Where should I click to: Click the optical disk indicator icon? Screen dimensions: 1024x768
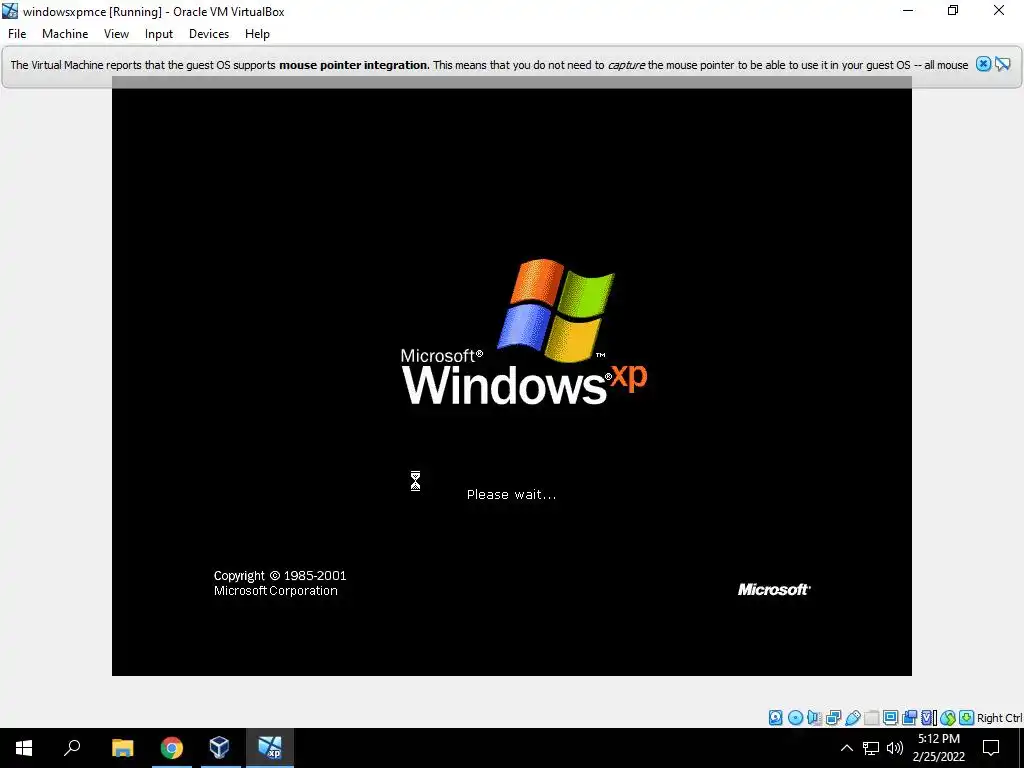pyautogui.click(x=795, y=718)
